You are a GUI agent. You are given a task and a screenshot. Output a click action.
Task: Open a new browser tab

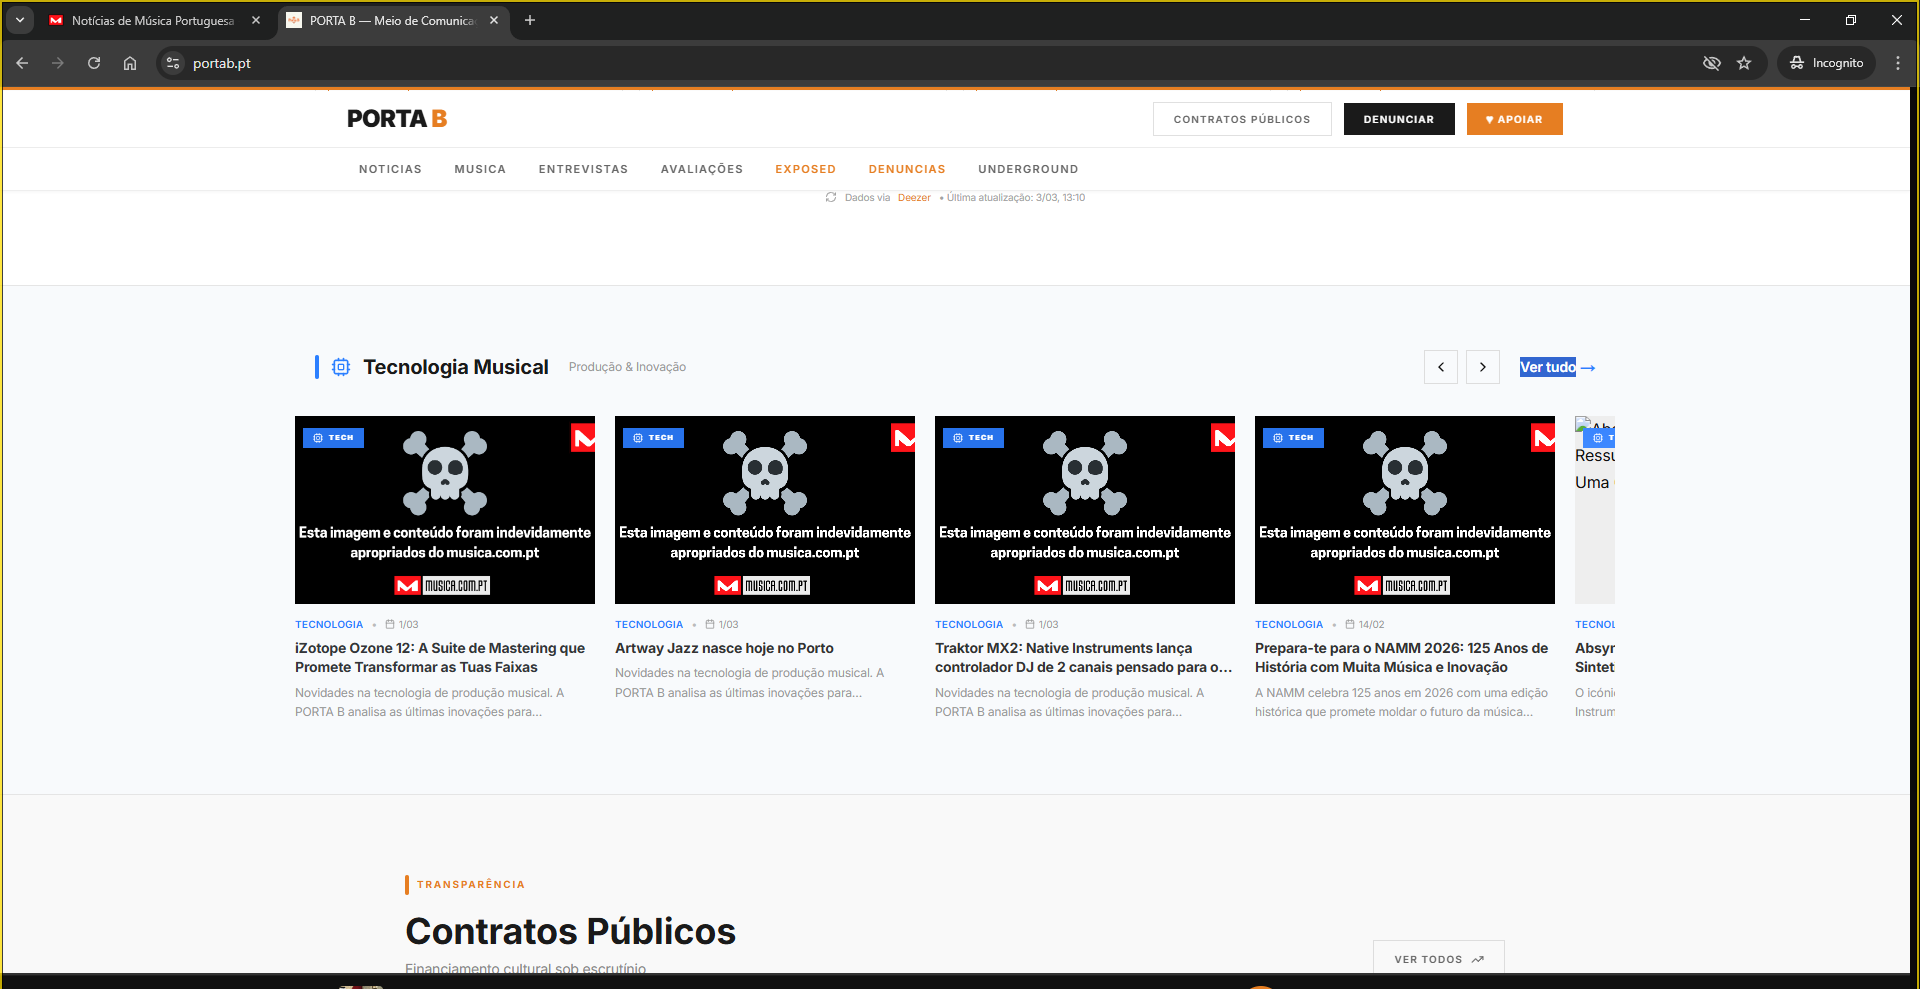tap(530, 20)
